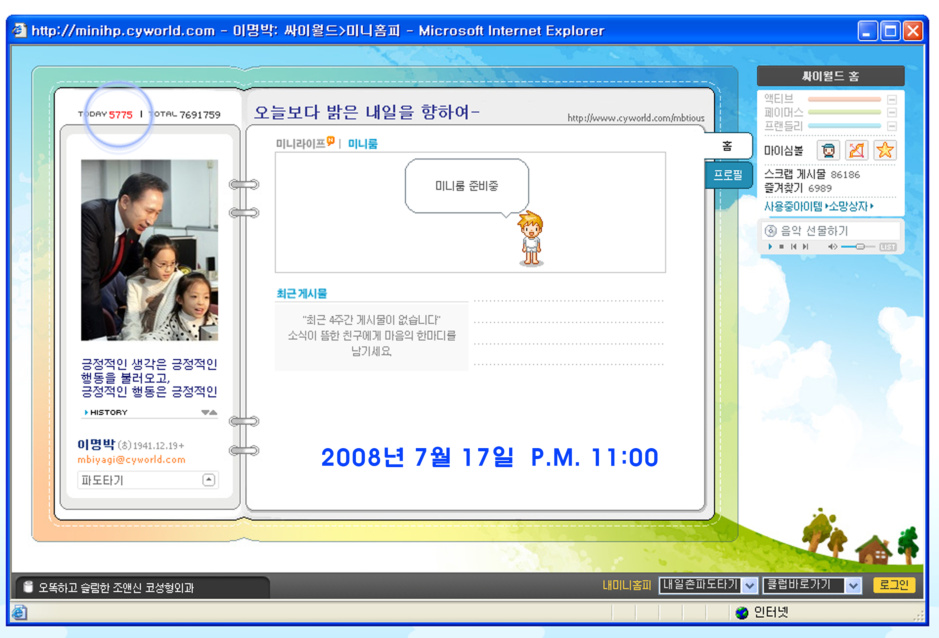Click the first My Symbol character icon
Screen dimensions: 939x638
point(828,150)
